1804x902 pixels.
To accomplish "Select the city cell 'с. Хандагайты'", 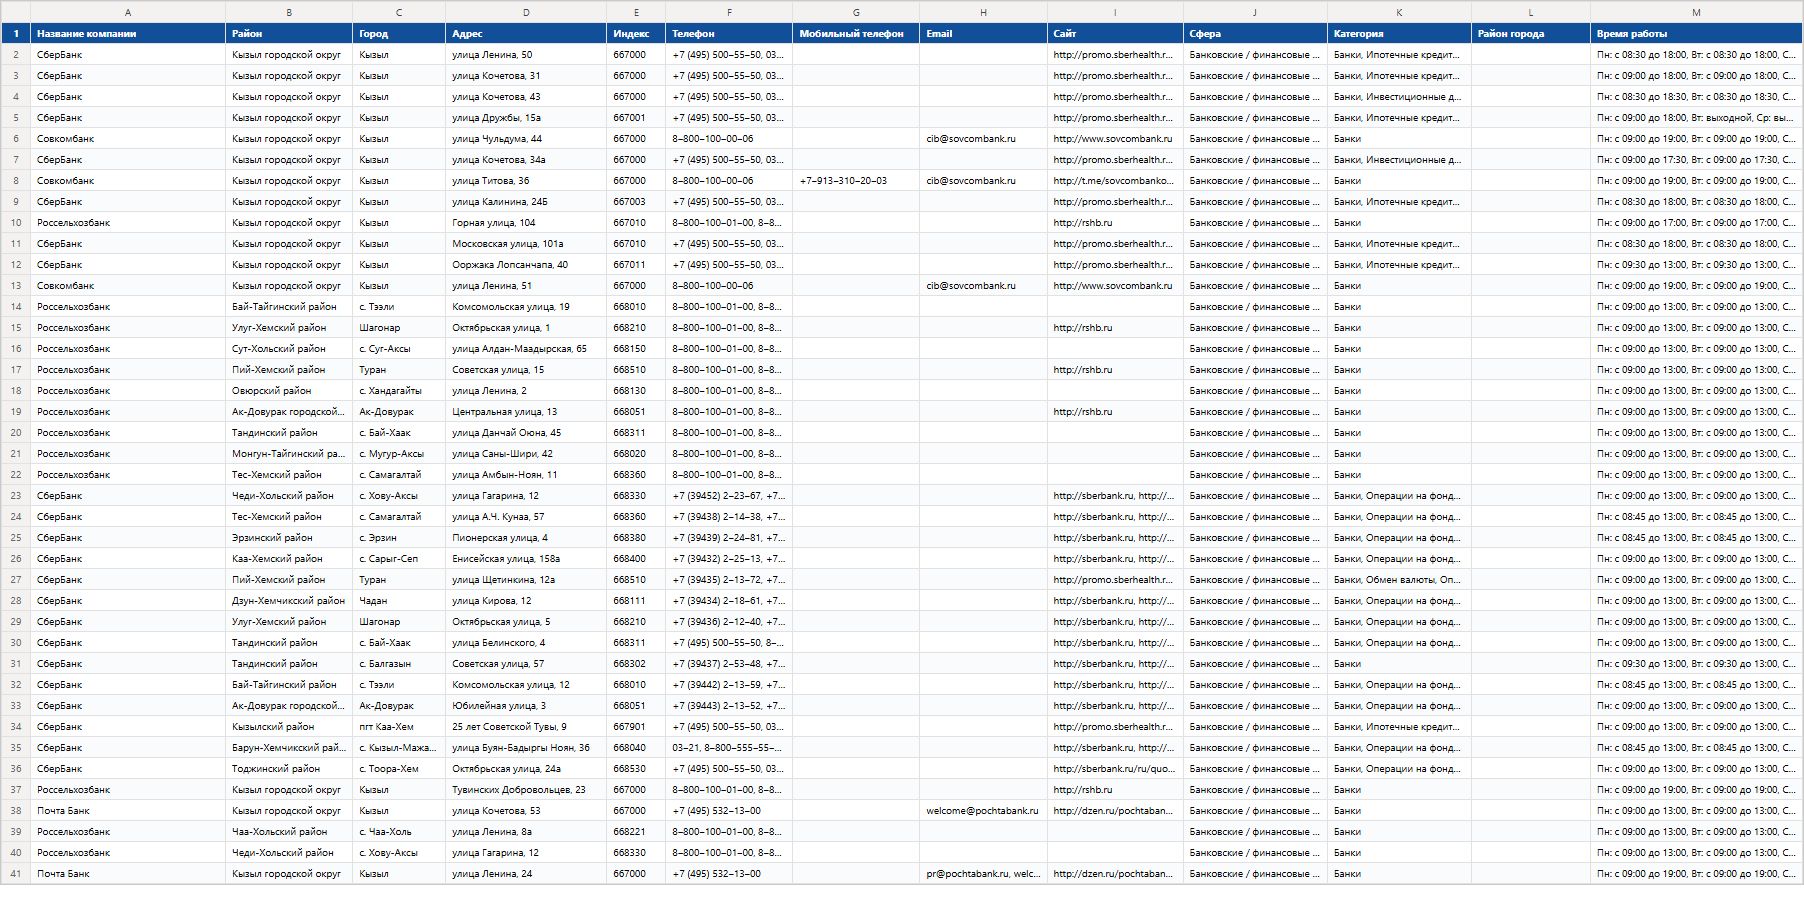I will (399, 391).
